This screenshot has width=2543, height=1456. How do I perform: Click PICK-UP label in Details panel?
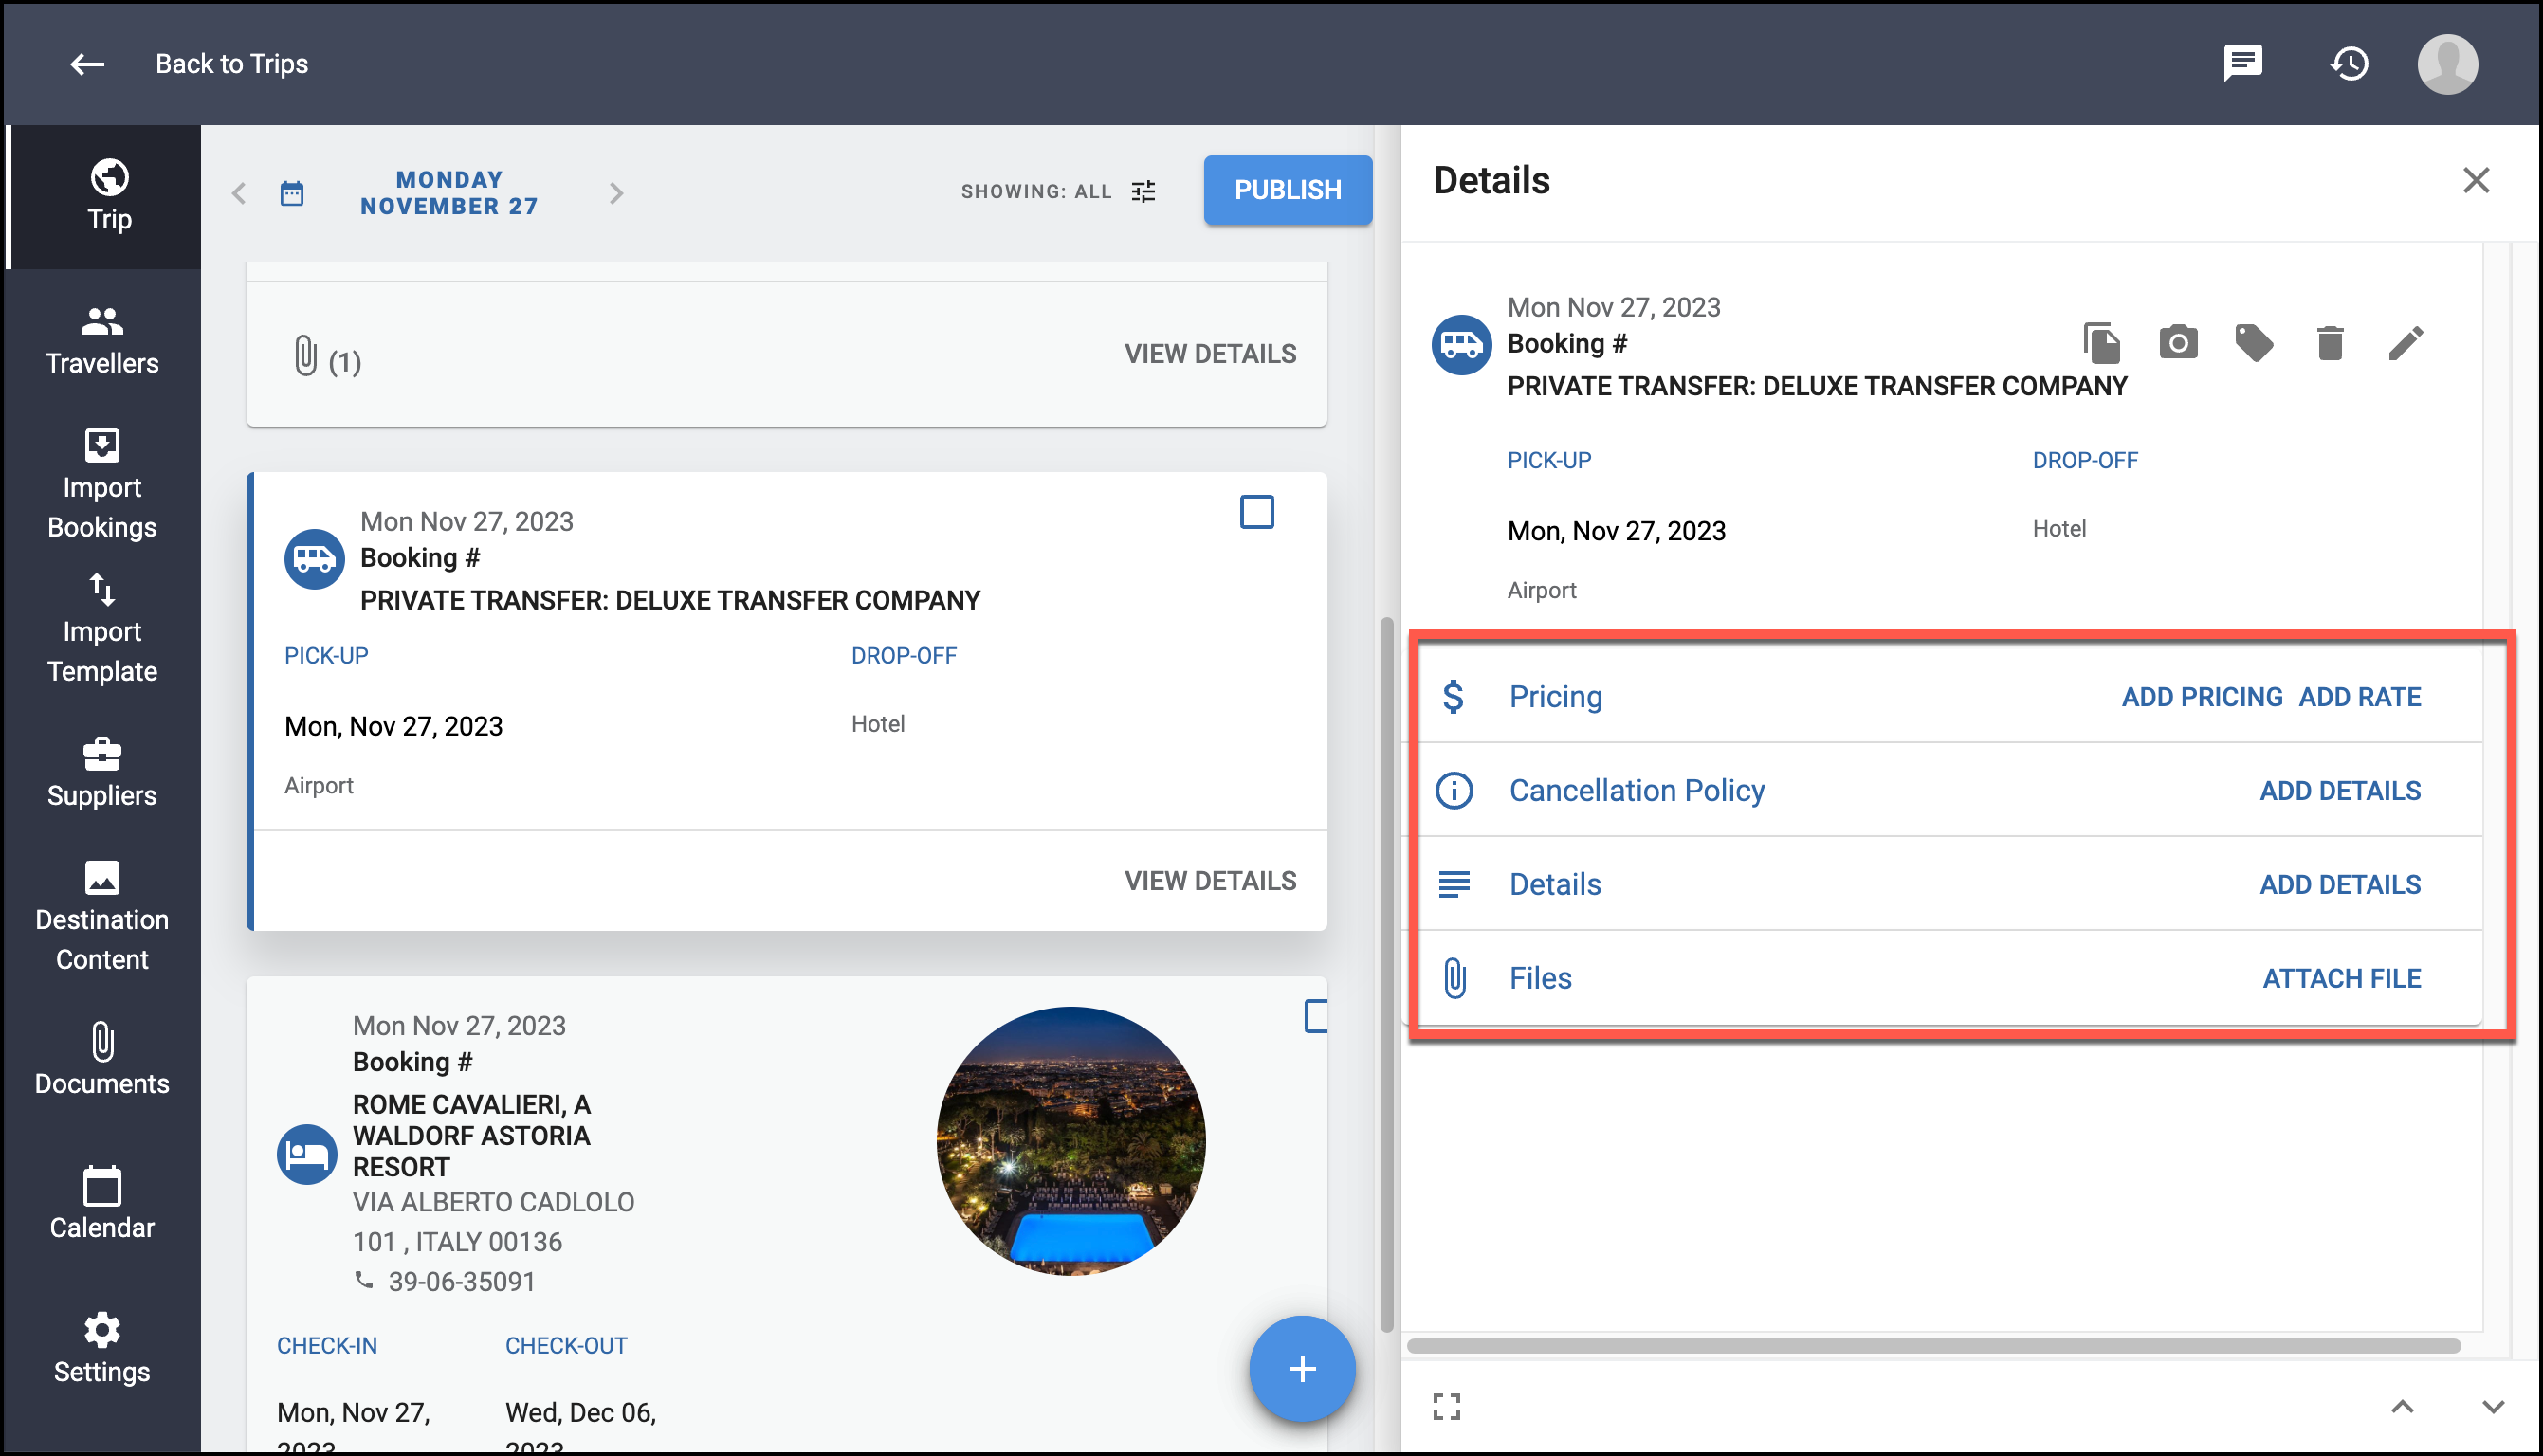(1548, 460)
